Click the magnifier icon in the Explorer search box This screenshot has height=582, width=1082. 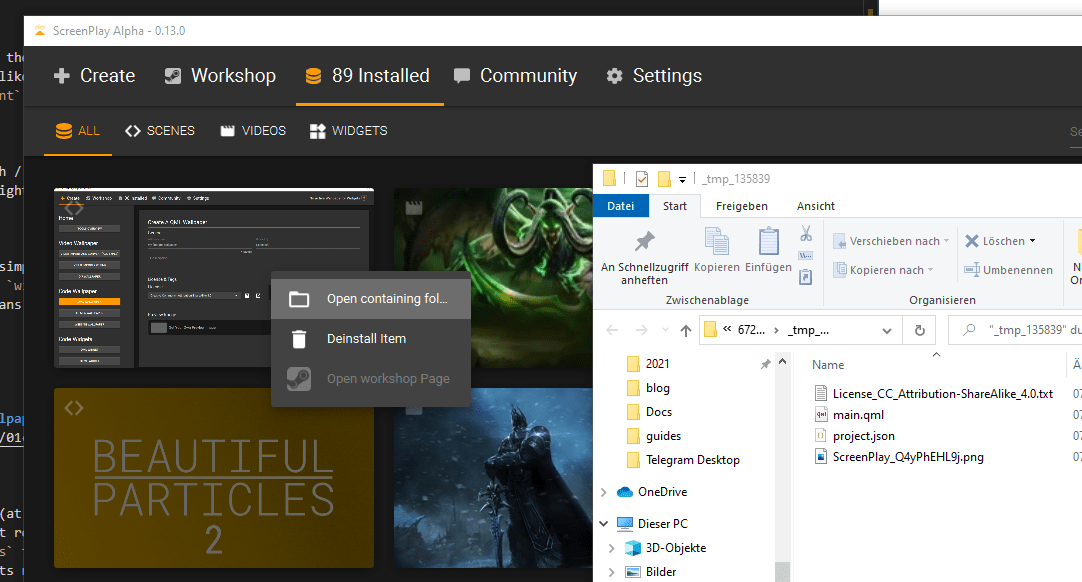pos(970,330)
